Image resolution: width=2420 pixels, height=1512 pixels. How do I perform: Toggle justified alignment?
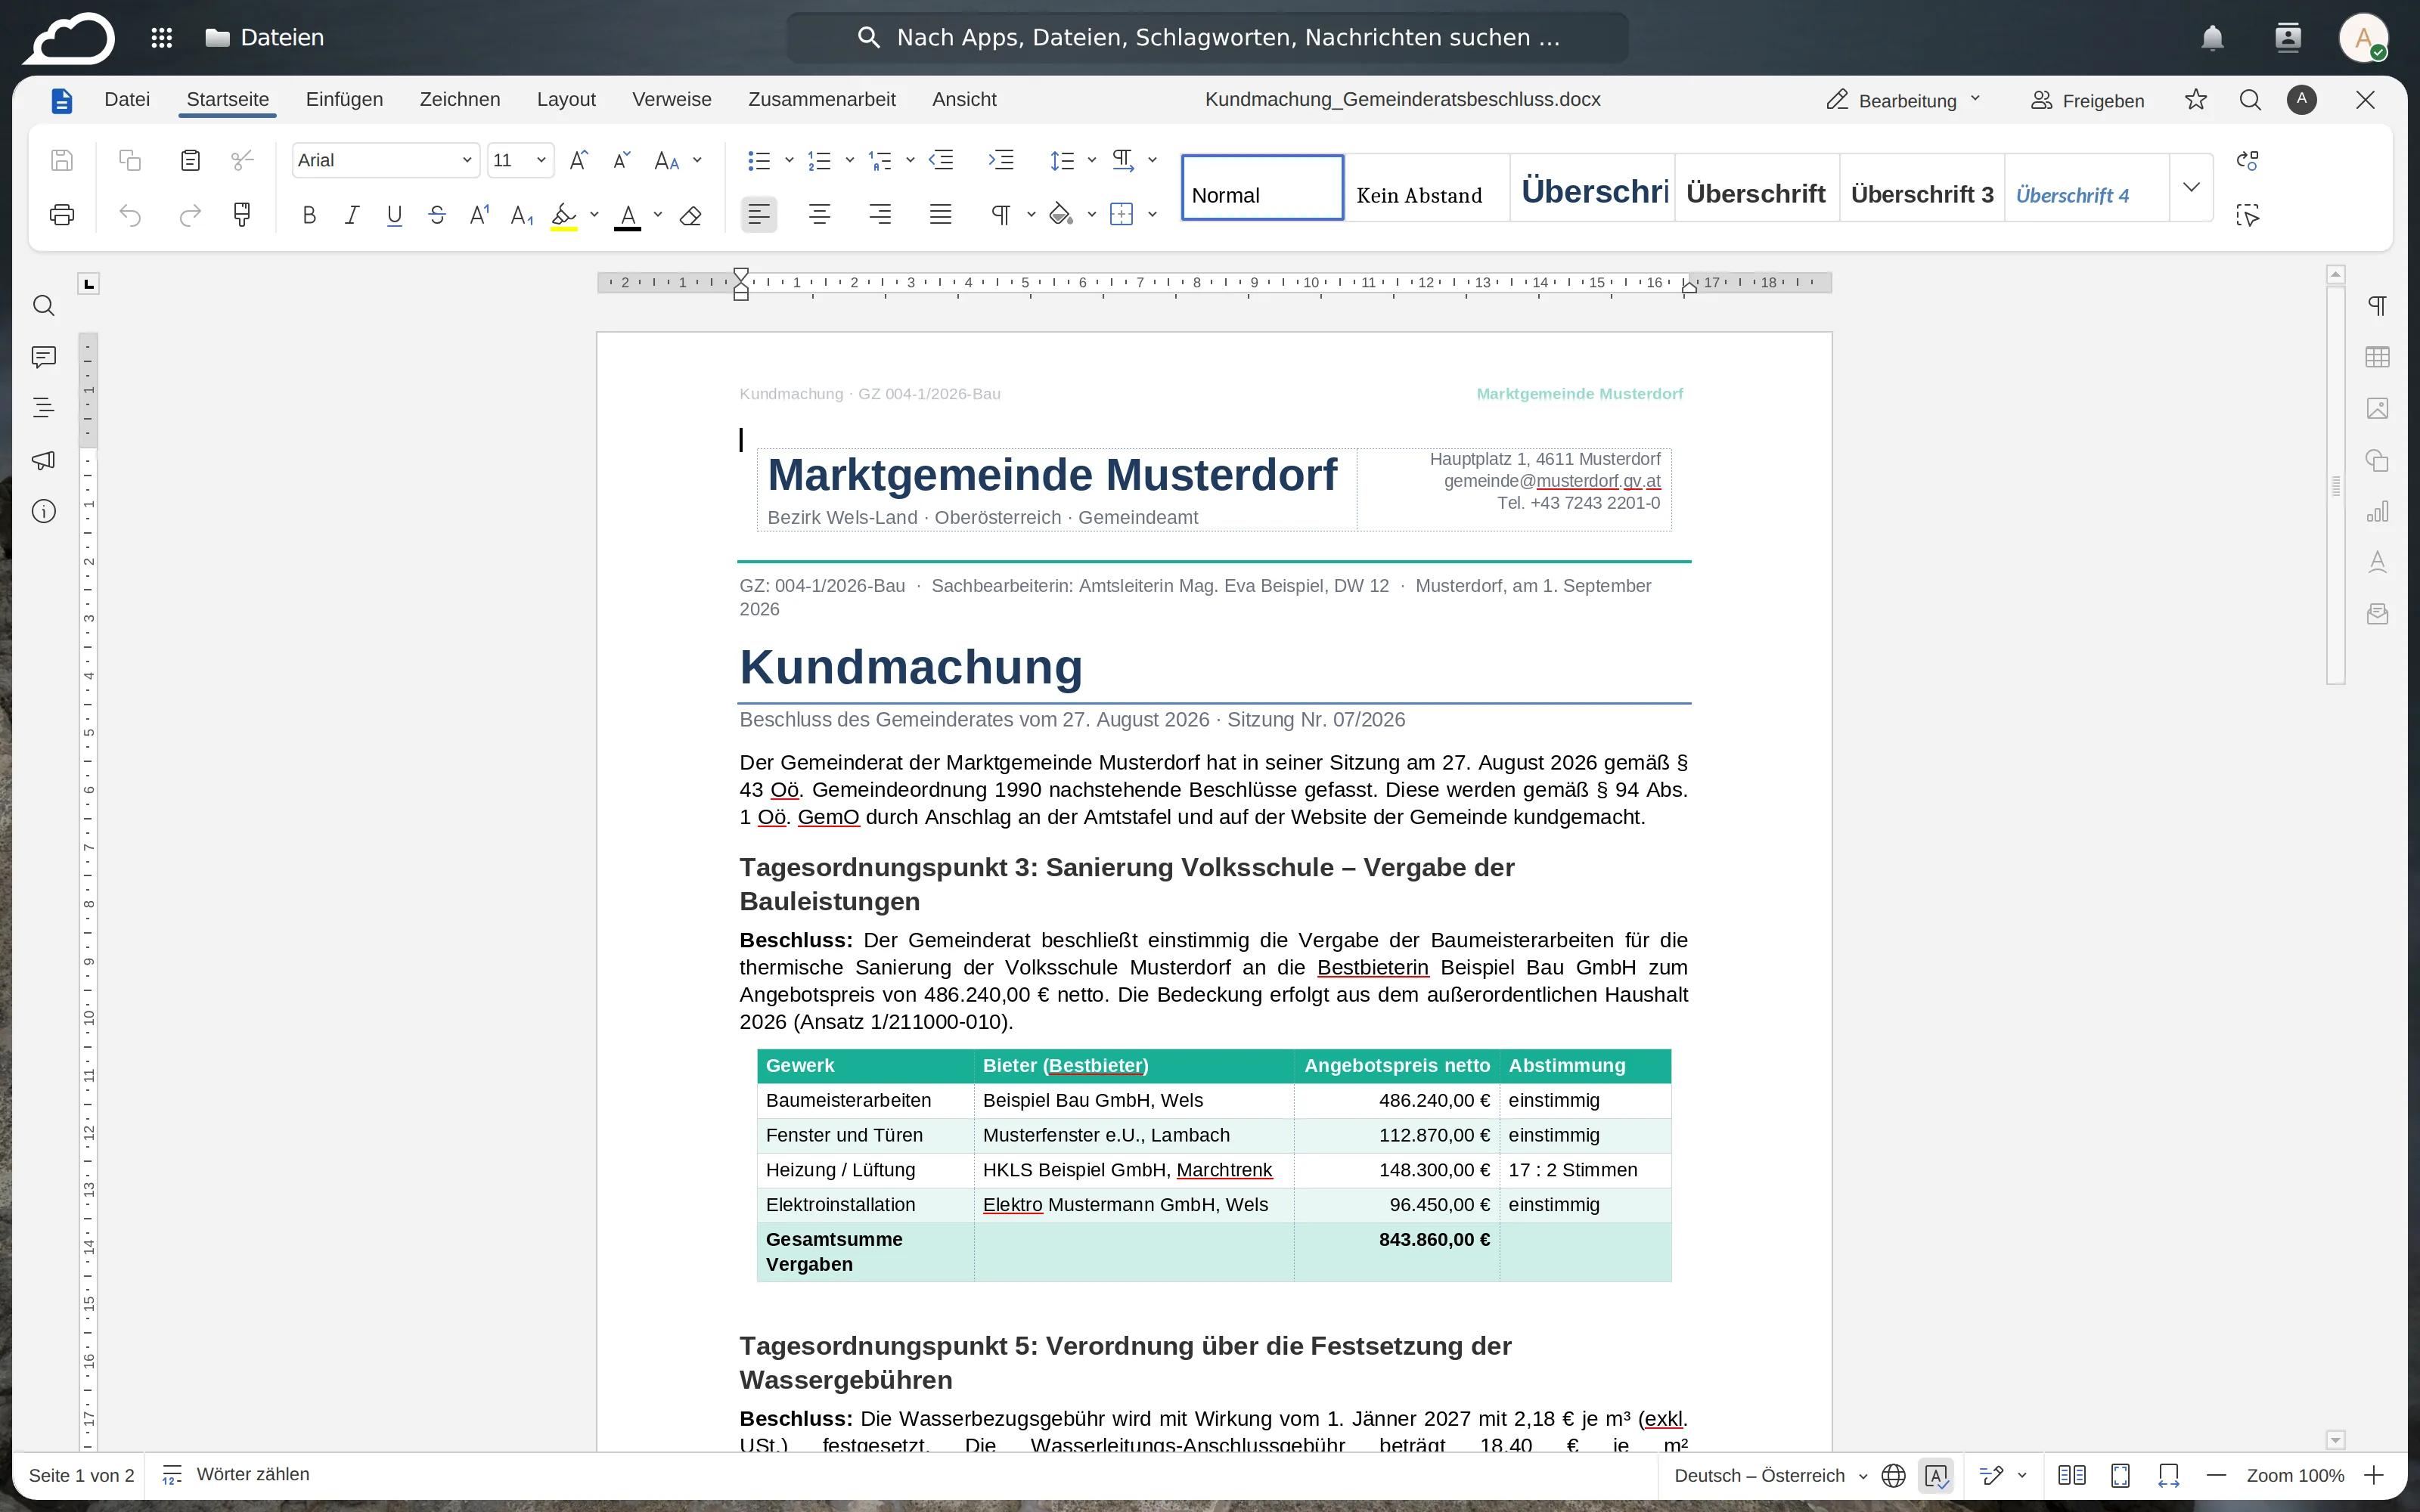[x=940, y=214]
